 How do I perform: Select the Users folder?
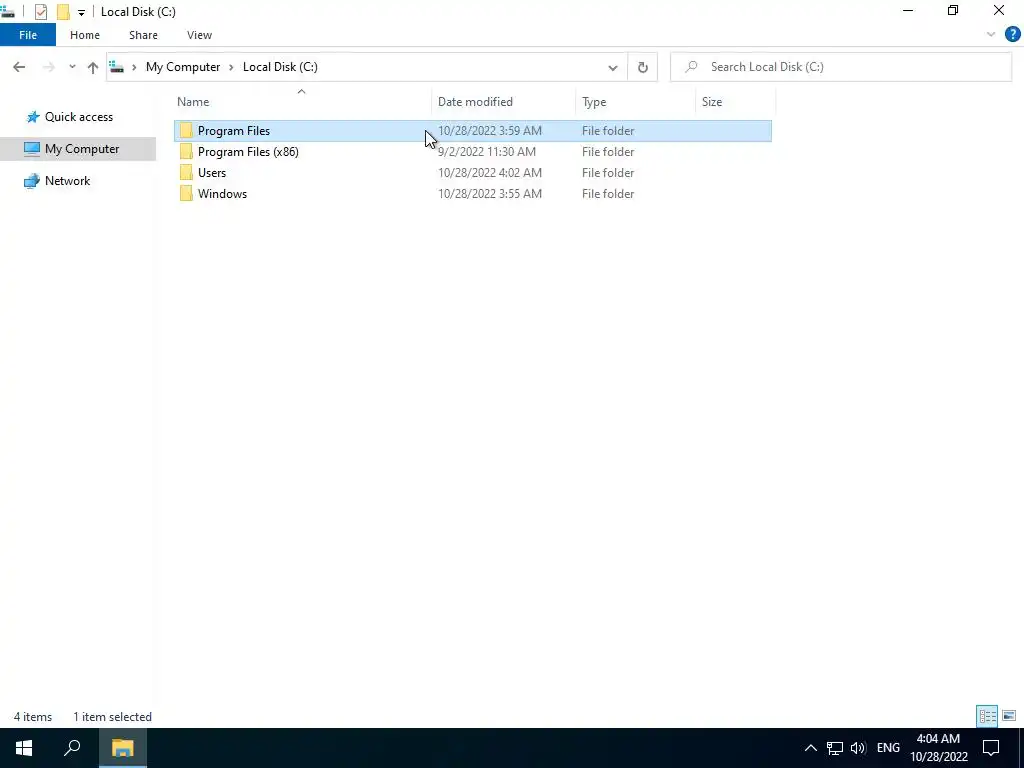[212, 172]
